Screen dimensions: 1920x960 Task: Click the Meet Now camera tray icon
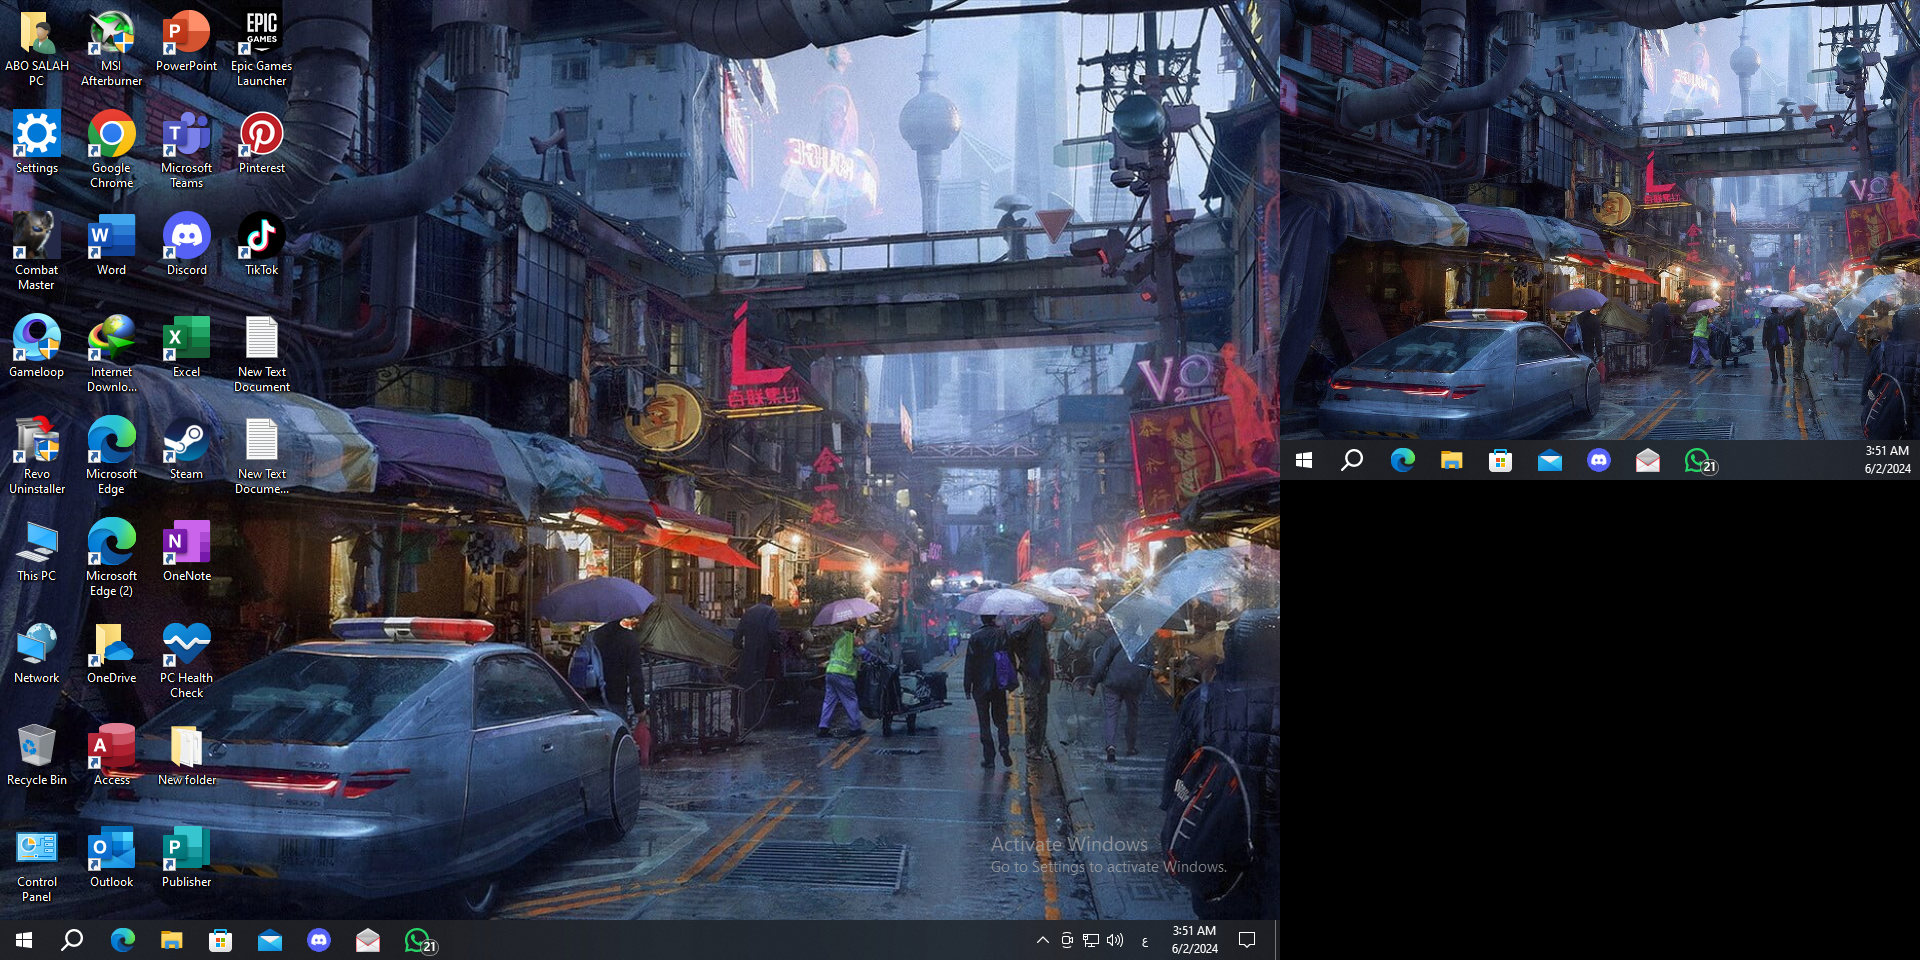(x=1067, y=940)
